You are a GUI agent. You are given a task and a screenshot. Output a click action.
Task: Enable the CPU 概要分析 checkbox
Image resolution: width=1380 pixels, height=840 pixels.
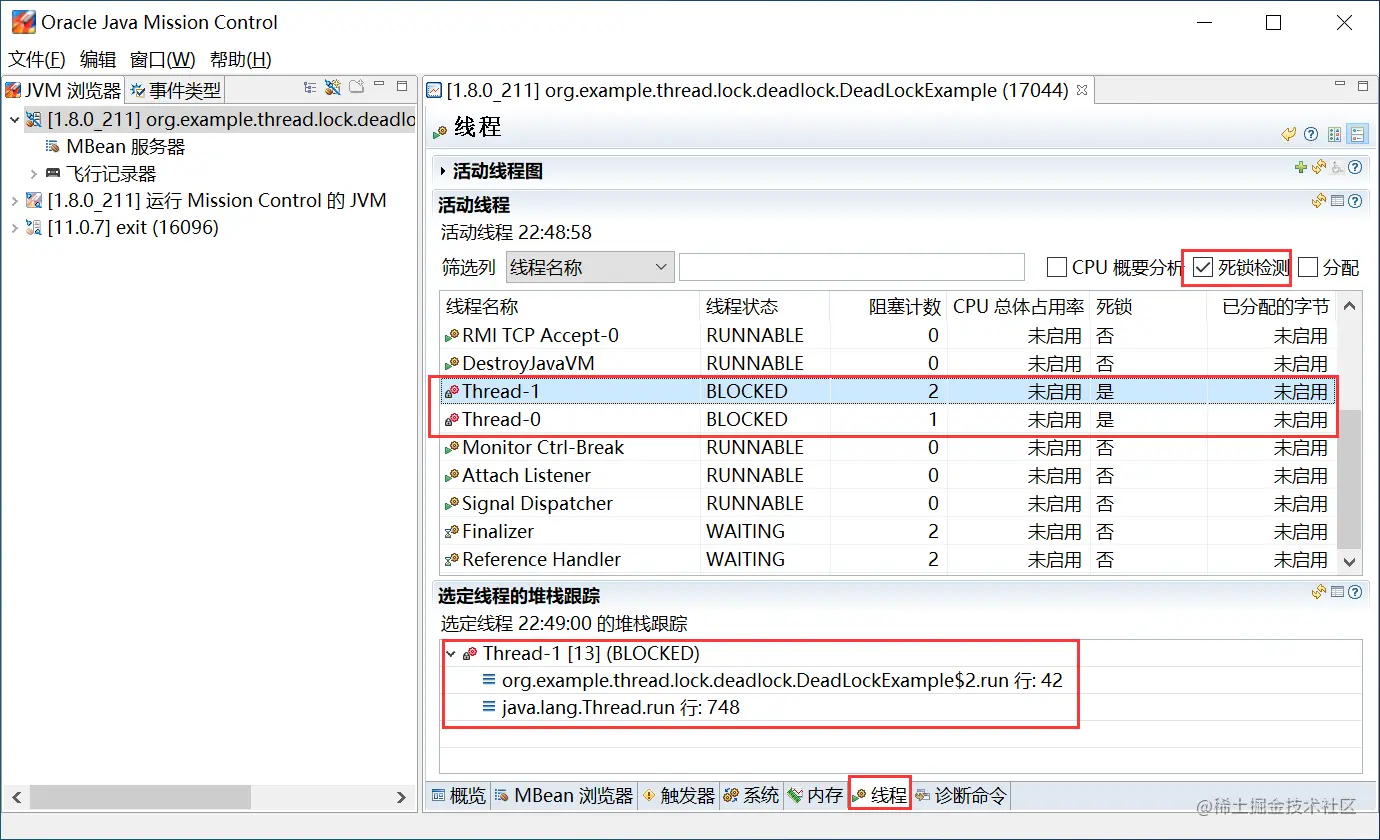[1056, 267]
